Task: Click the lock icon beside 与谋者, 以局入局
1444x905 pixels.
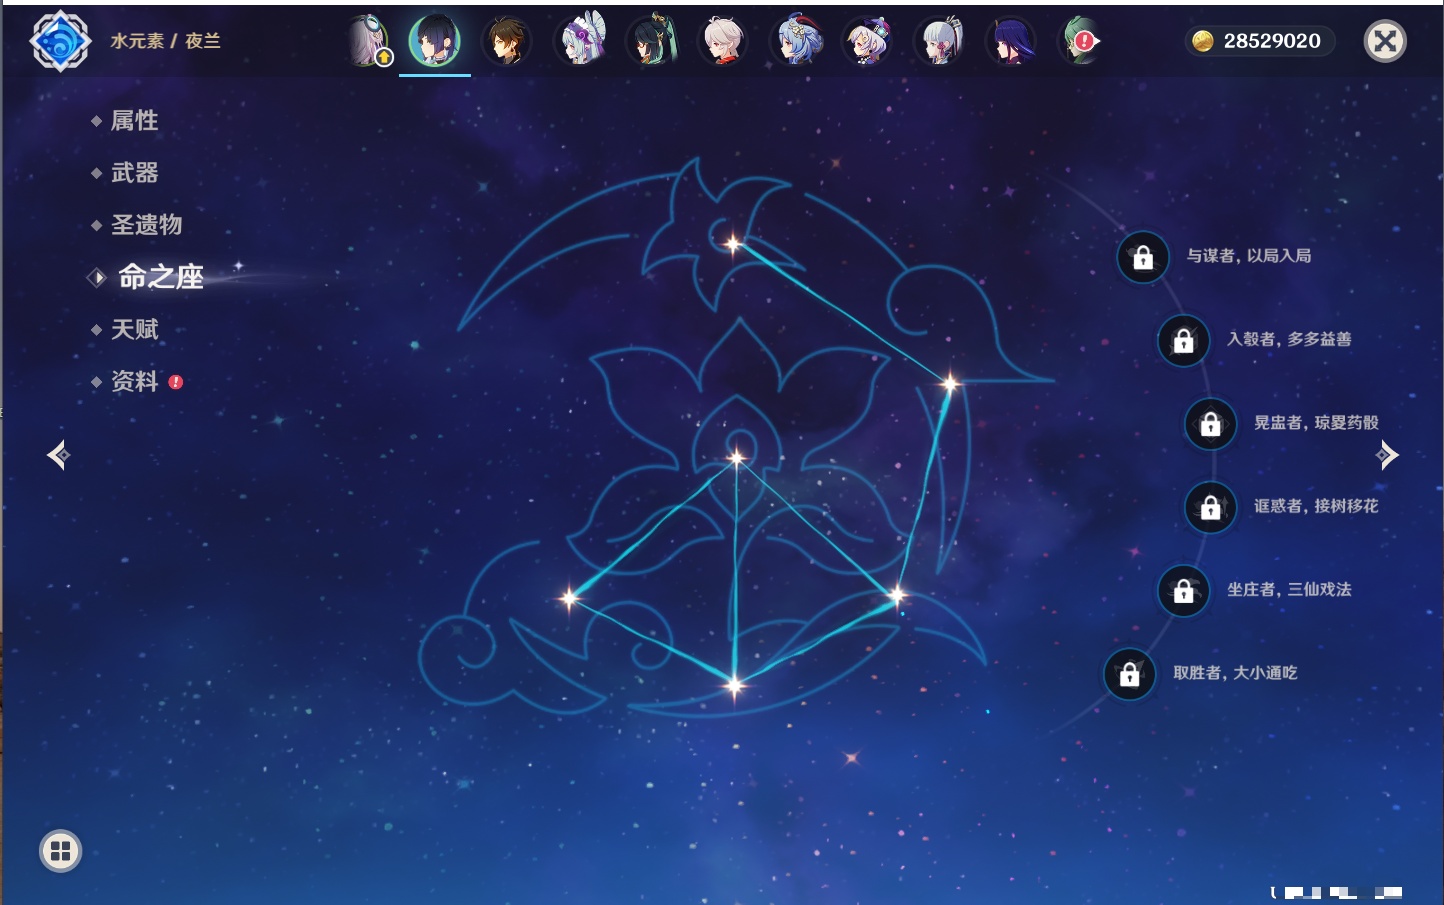Action: [1143, 257]
